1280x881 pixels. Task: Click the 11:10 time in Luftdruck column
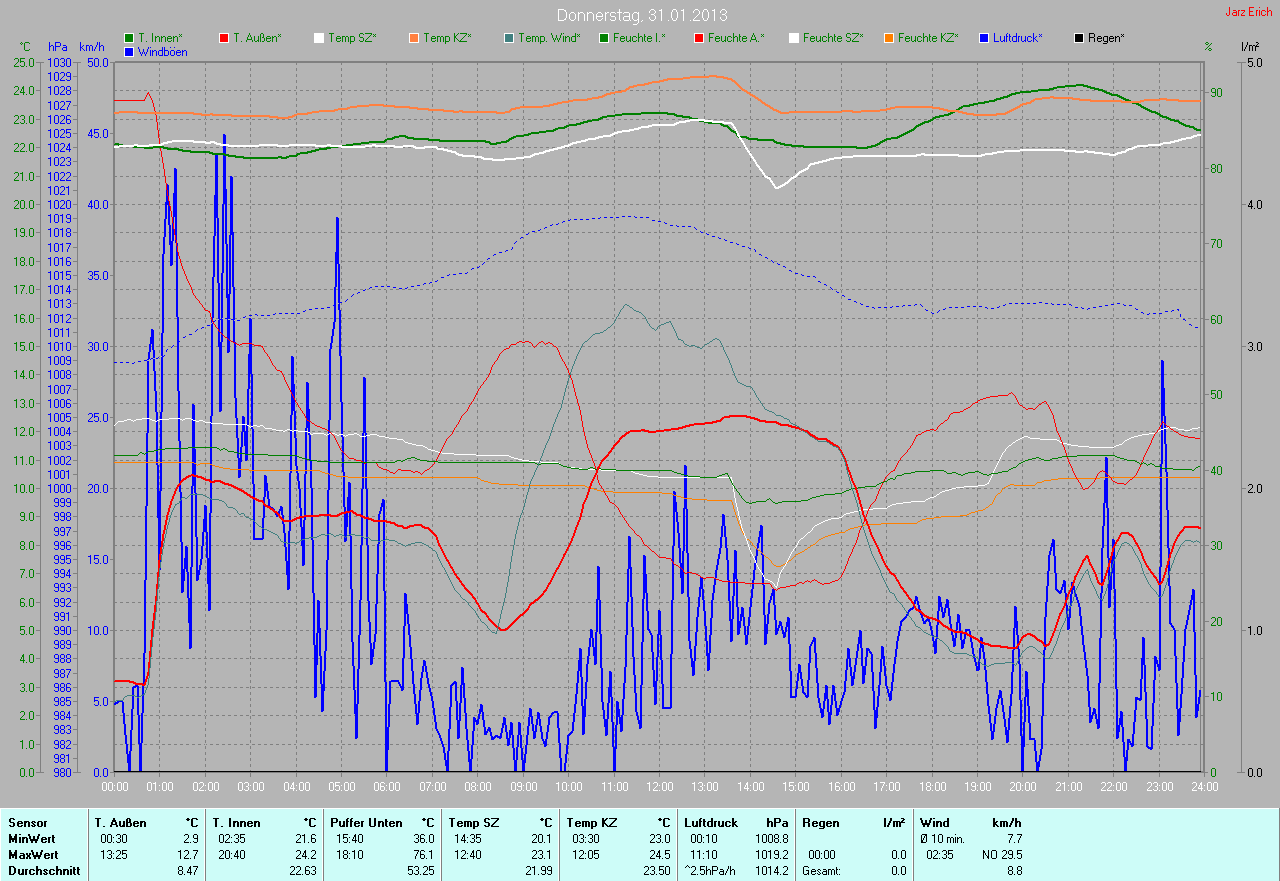point(704,855)
